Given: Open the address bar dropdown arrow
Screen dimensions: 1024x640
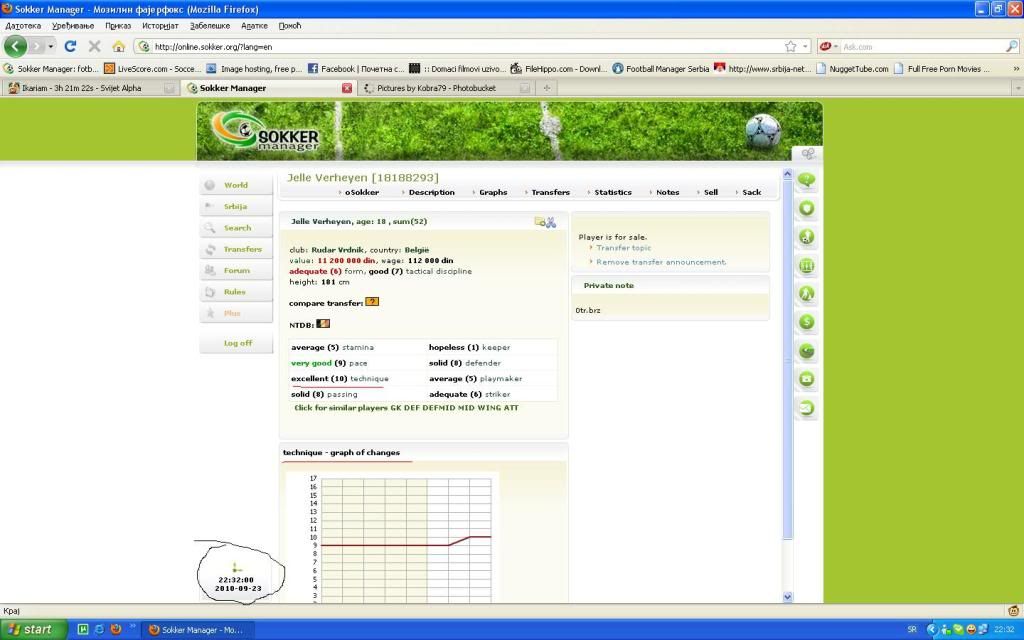Looking at the screenshot, I should point(805,46).
